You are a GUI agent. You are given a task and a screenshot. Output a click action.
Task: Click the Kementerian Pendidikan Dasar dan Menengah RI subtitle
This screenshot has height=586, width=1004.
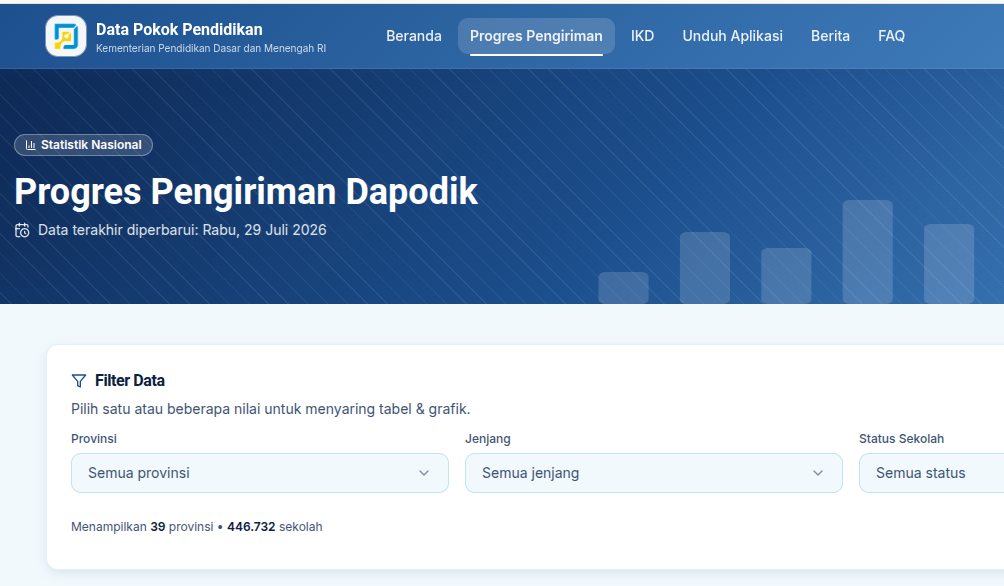(211, 49)
